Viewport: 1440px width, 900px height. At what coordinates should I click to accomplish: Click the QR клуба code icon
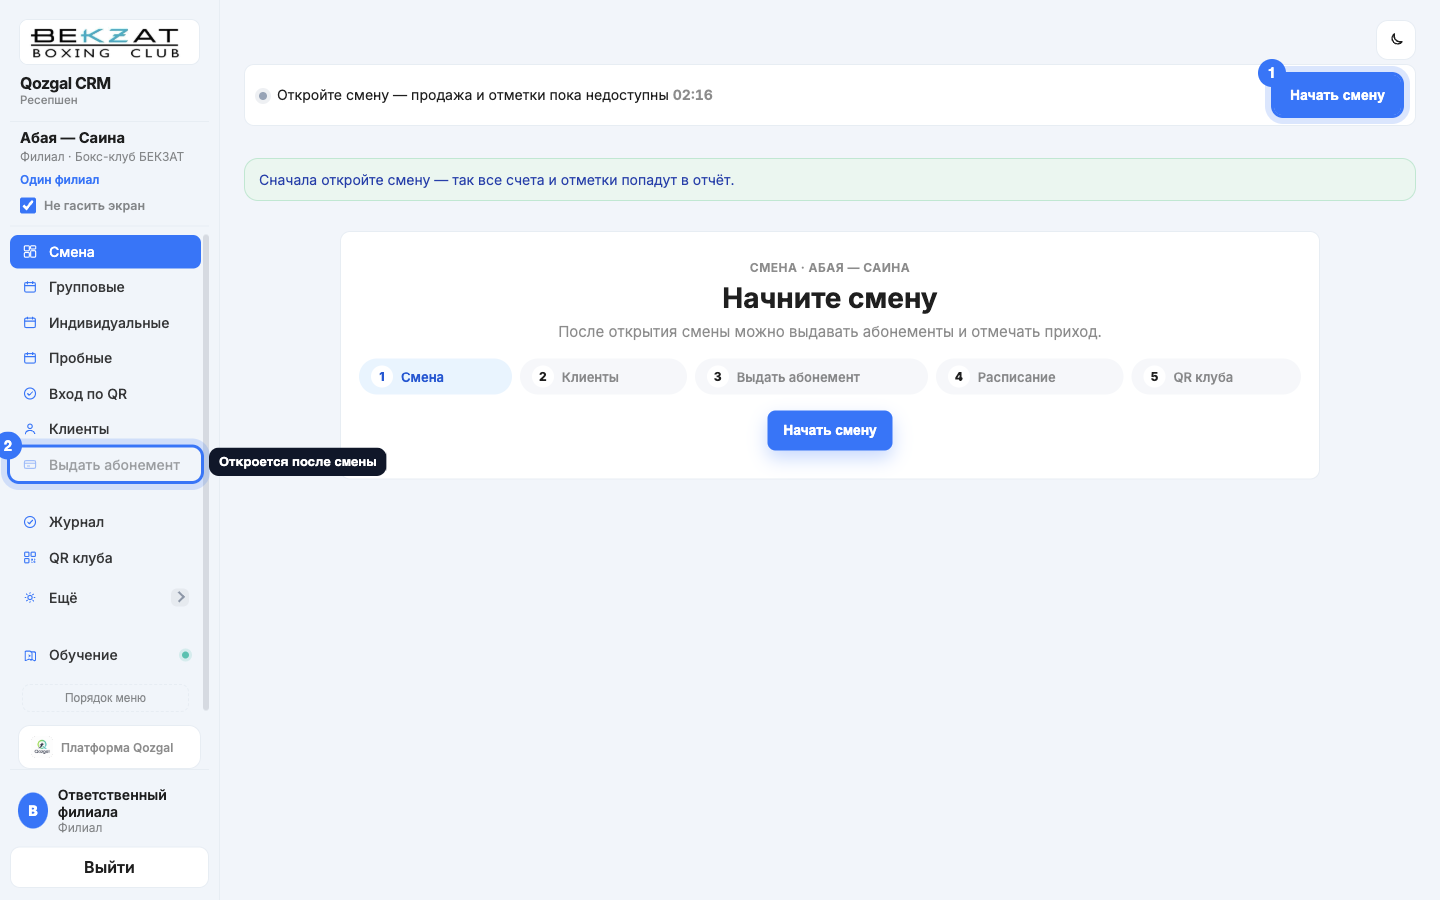coord(30,558)
